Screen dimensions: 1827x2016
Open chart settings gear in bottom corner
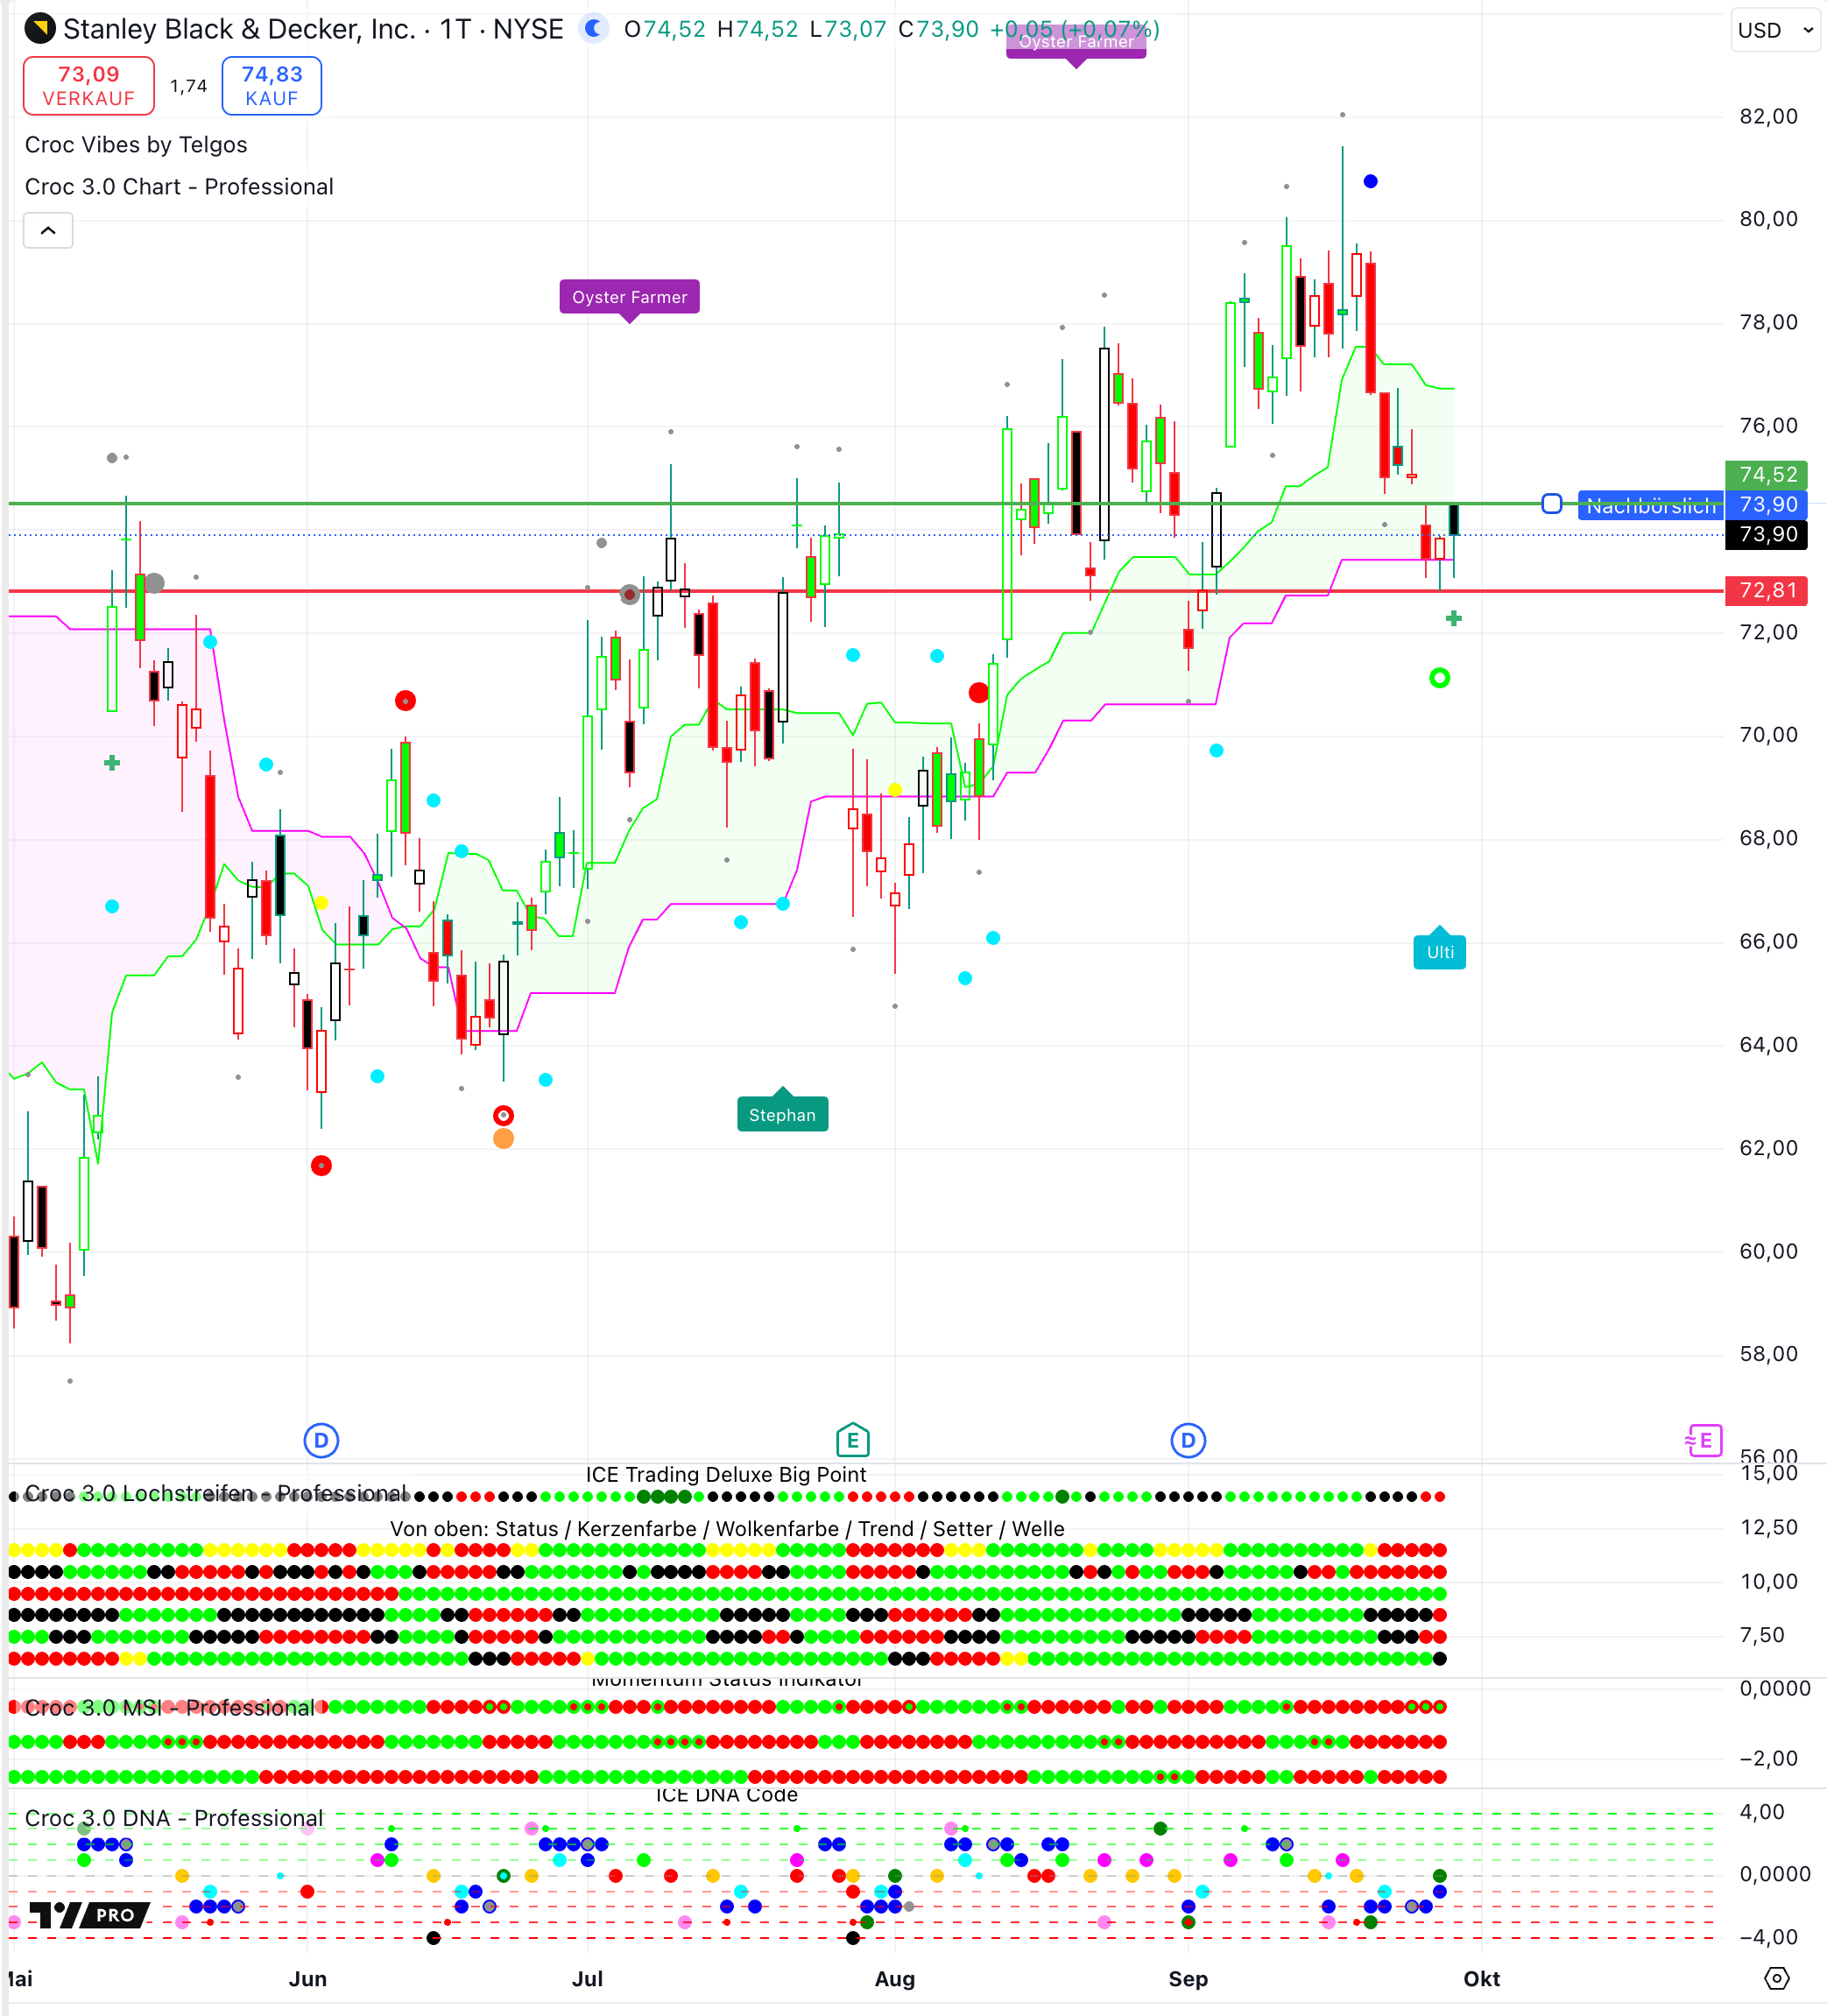[x=1776, y=1978]
